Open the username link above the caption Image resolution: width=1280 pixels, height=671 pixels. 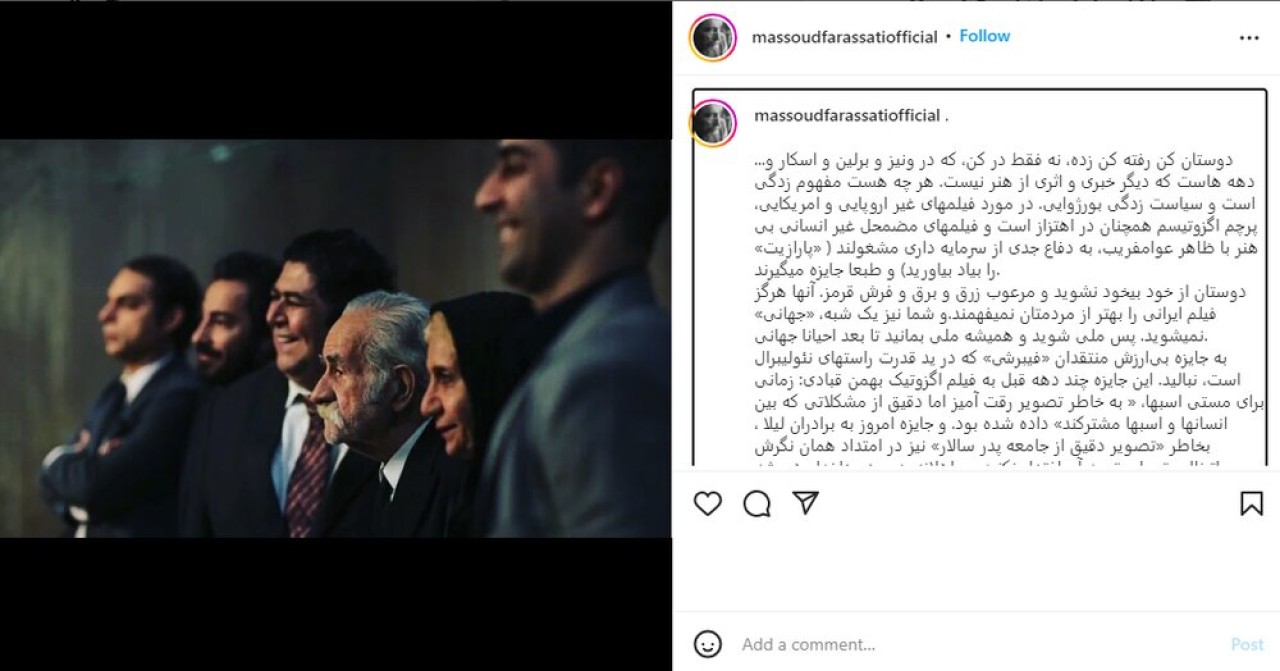[847, 115]
